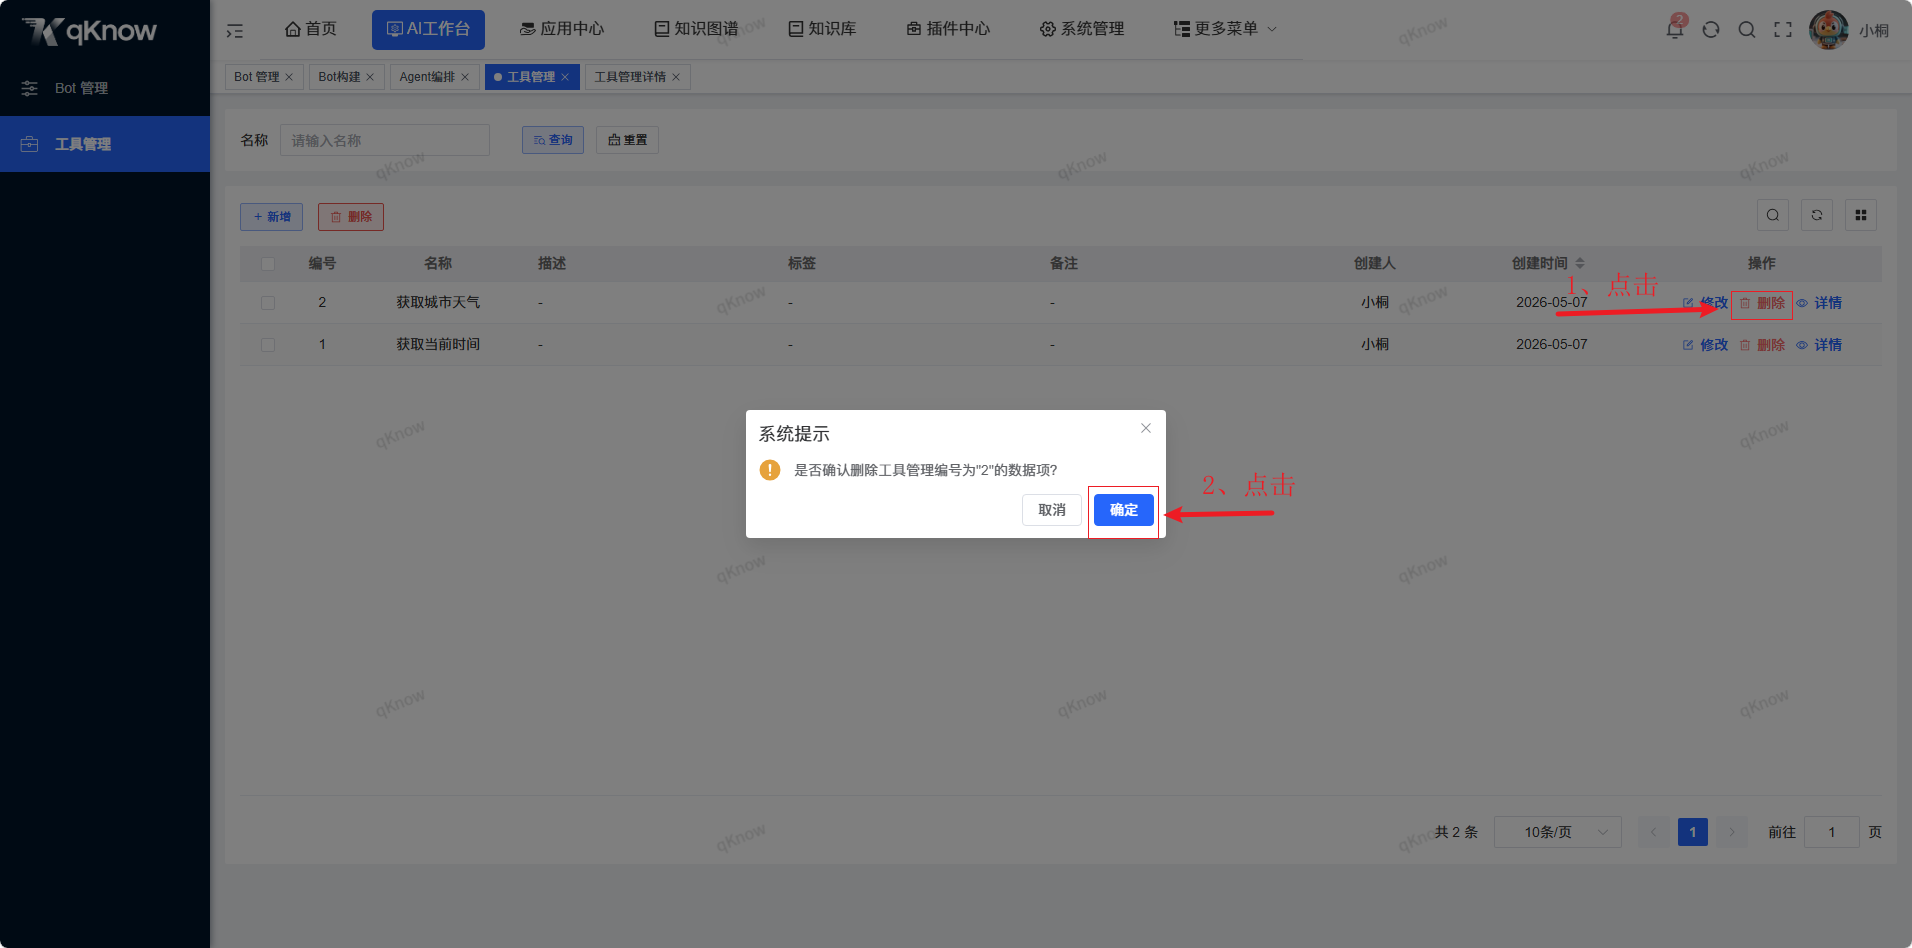Close the 系统提示 dialog with X

pos(1146,428)
